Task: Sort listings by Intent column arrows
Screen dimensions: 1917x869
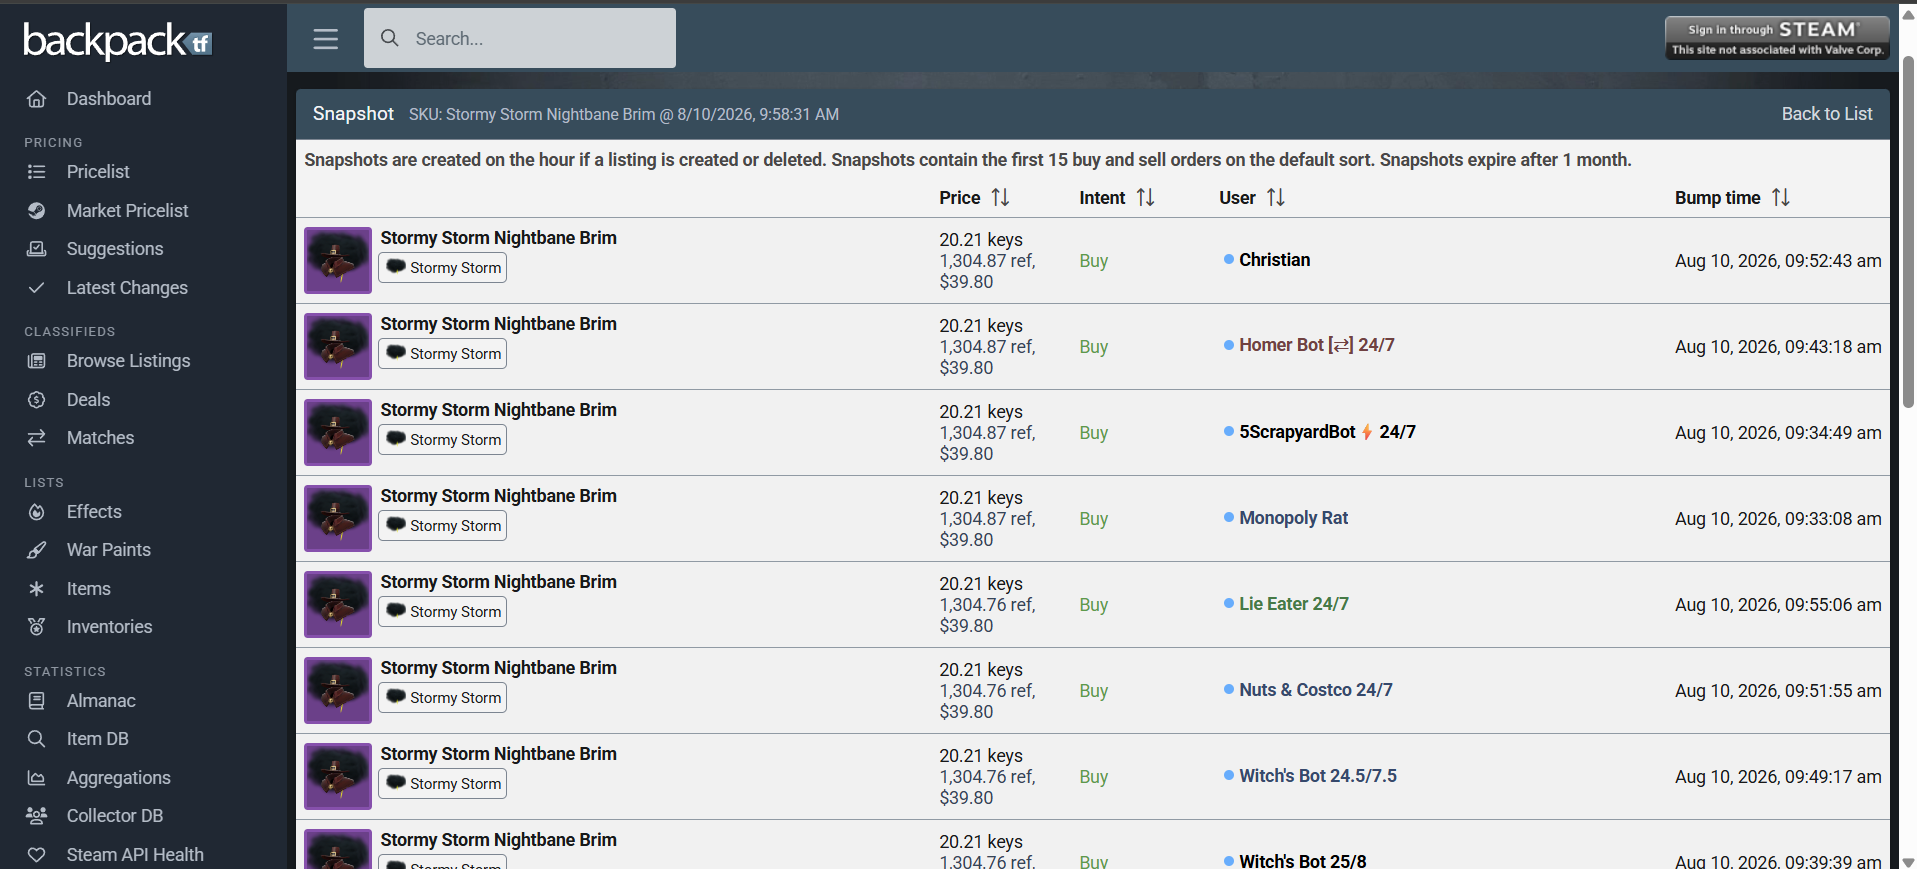Action: coord(1145,198)
